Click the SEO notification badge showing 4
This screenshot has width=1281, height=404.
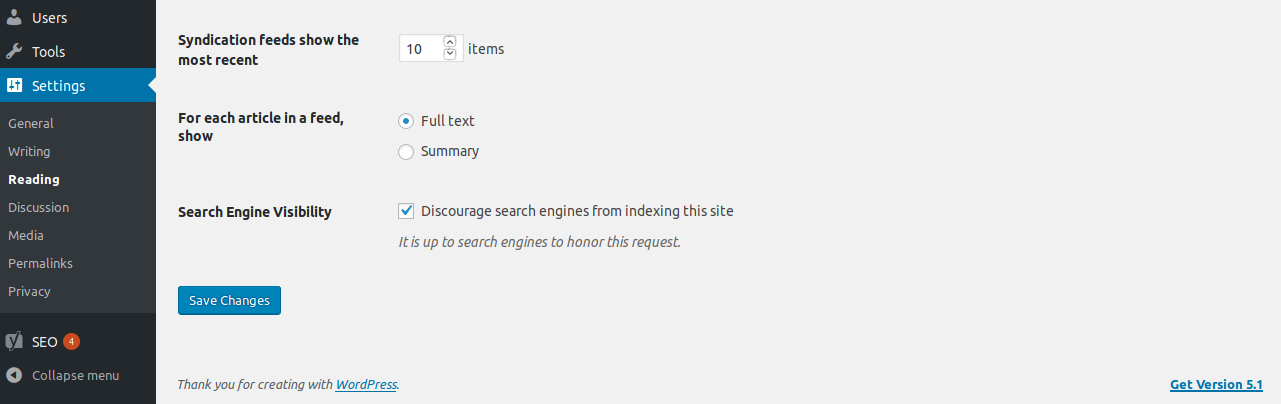click(71, 341)
